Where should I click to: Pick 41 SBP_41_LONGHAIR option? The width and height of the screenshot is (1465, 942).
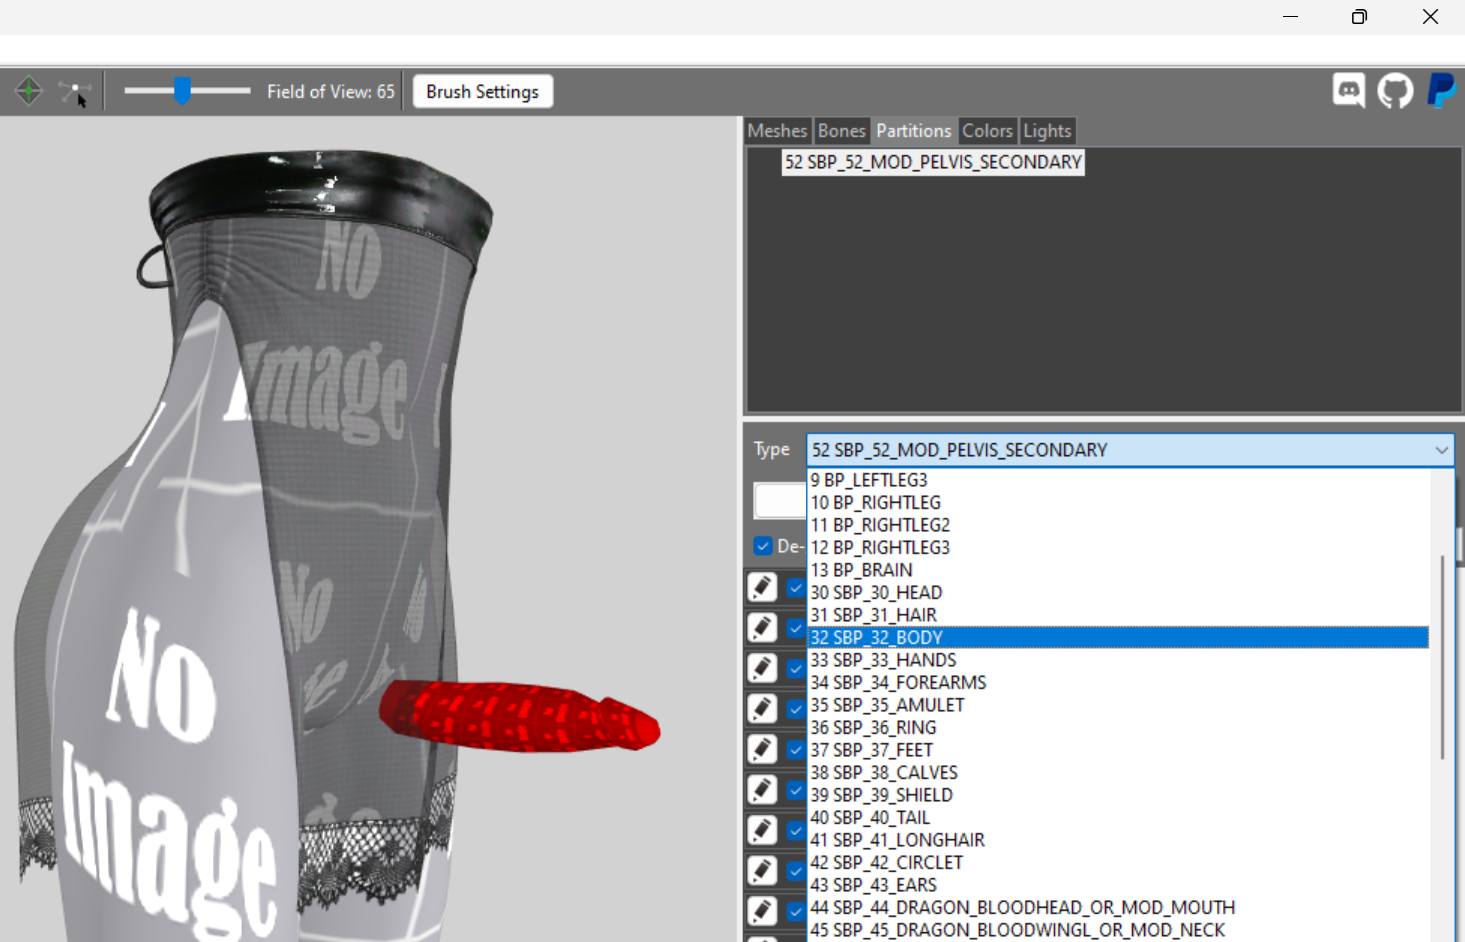(x=1119, y=840)
